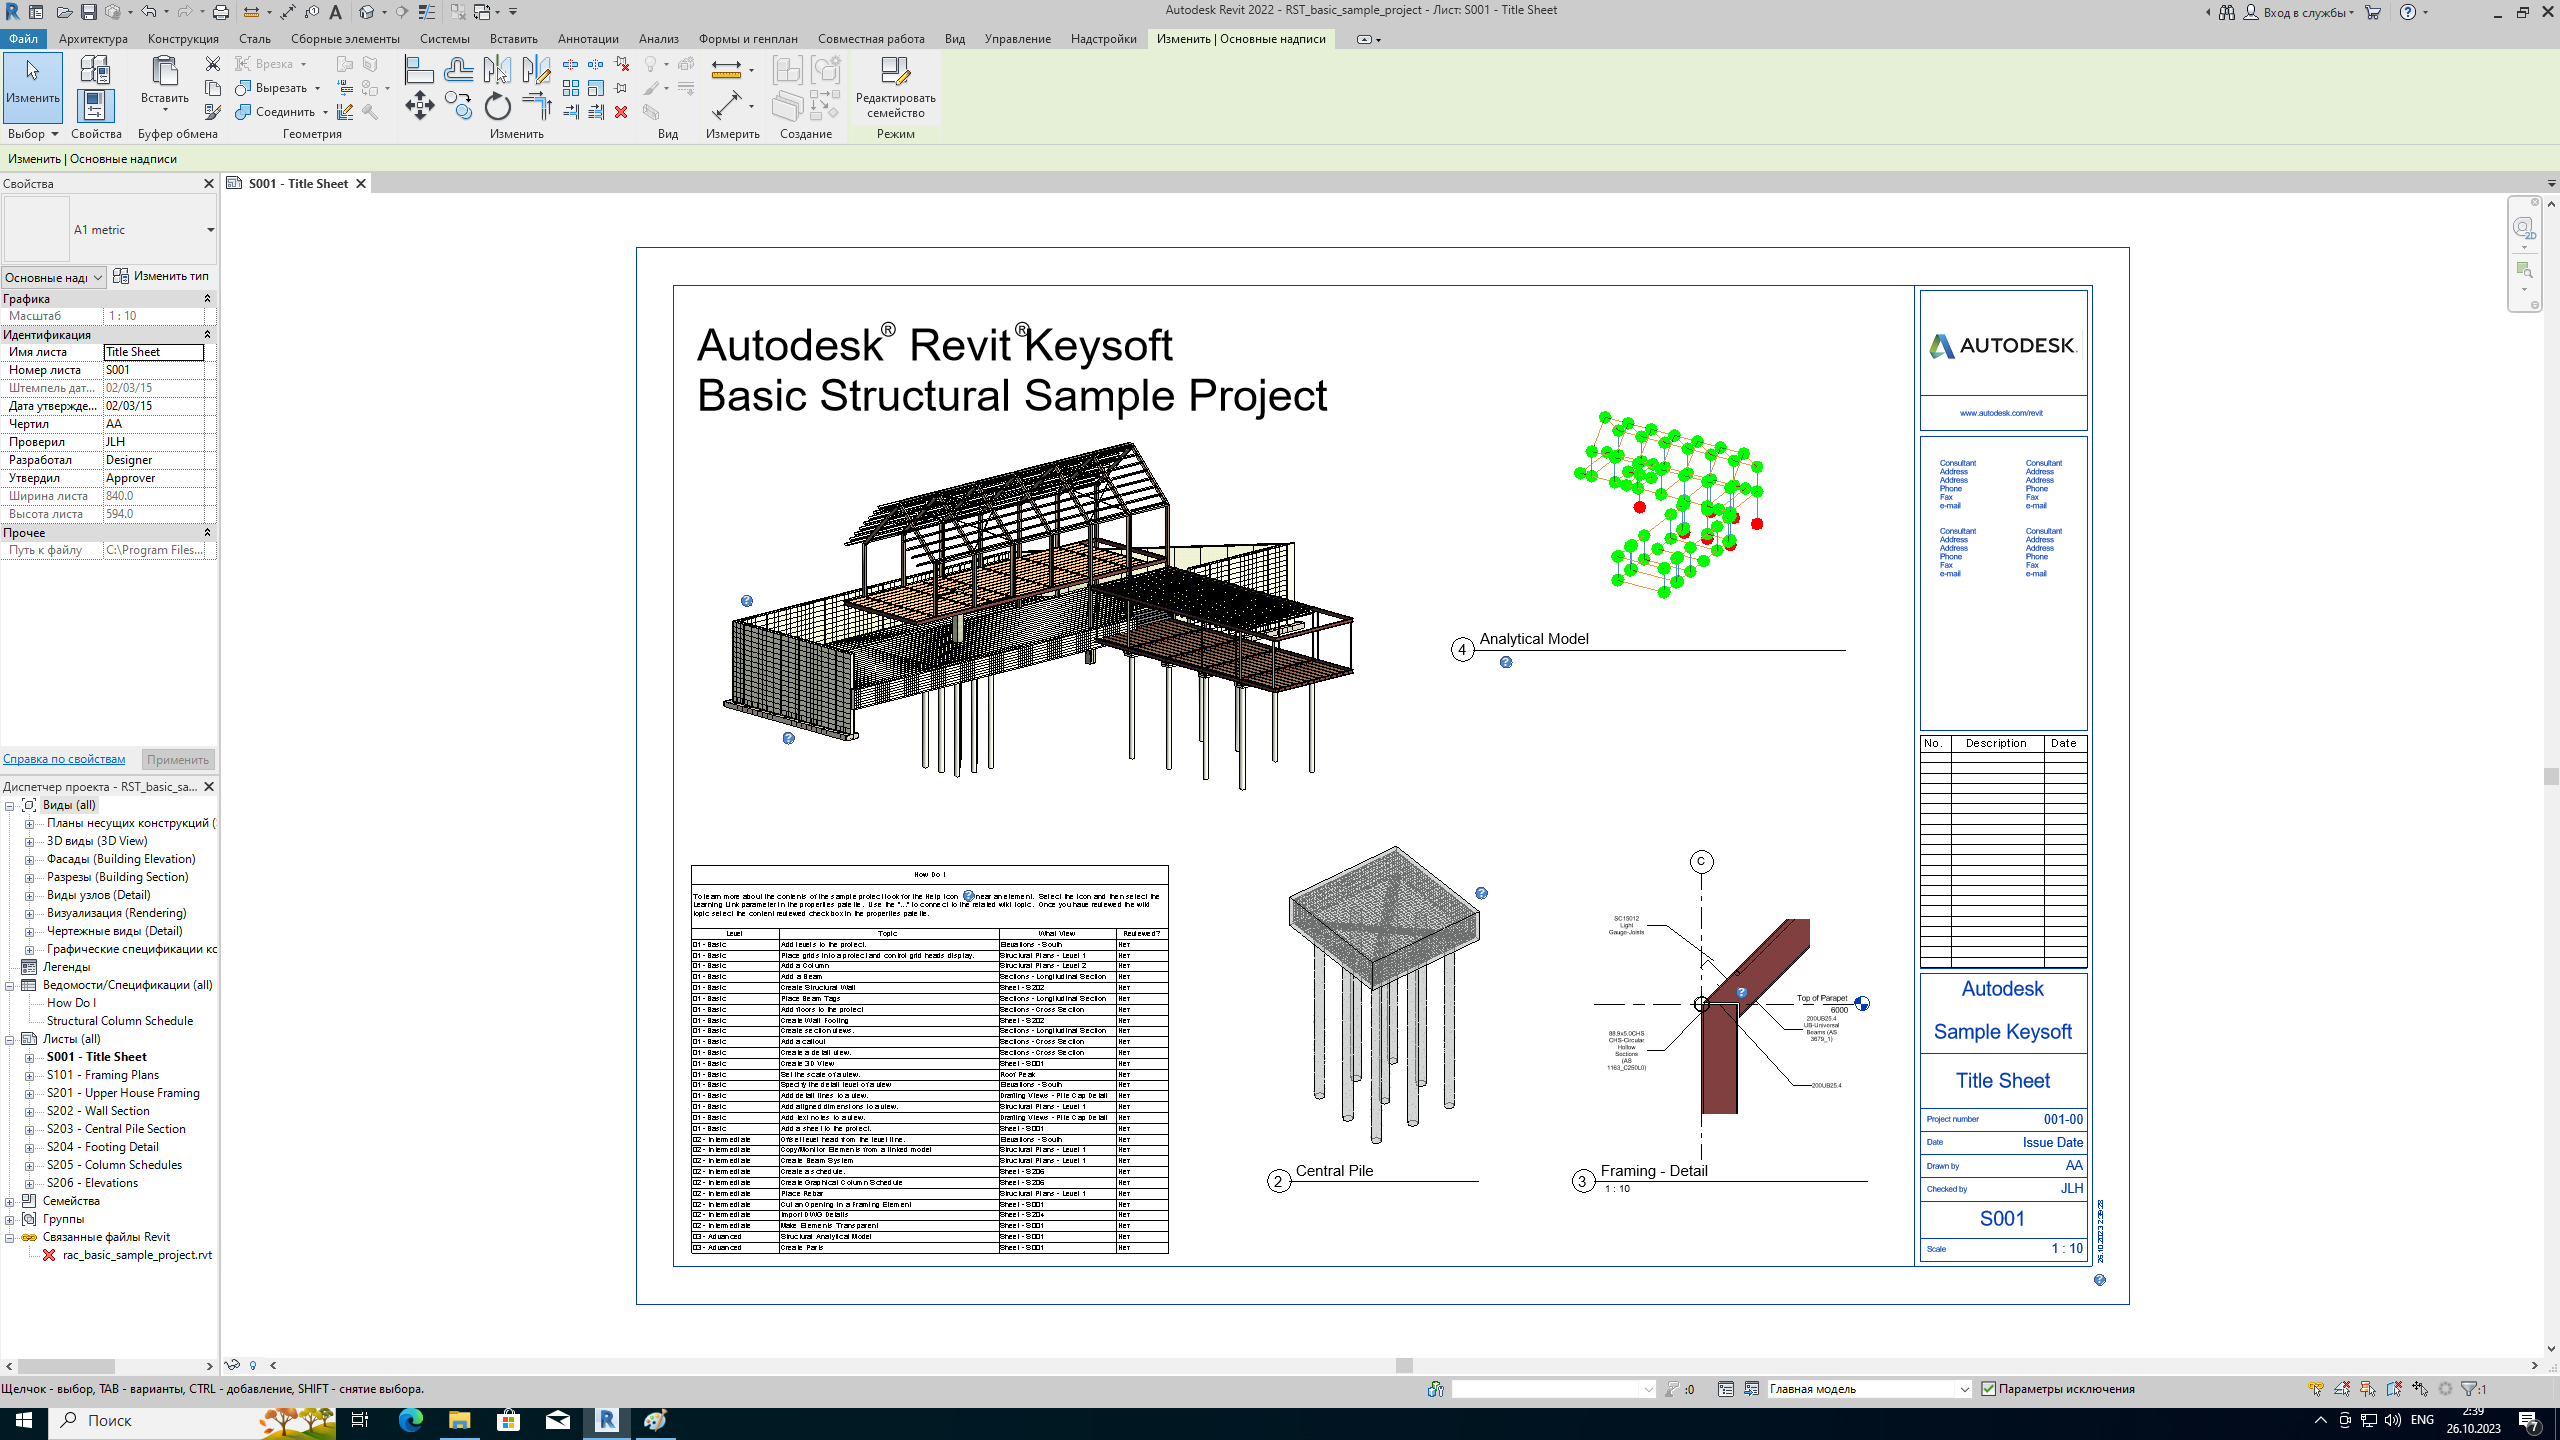Click the Project Browser horizontal scrollbar
2560x1440 pixels.
click(66, 1366)
